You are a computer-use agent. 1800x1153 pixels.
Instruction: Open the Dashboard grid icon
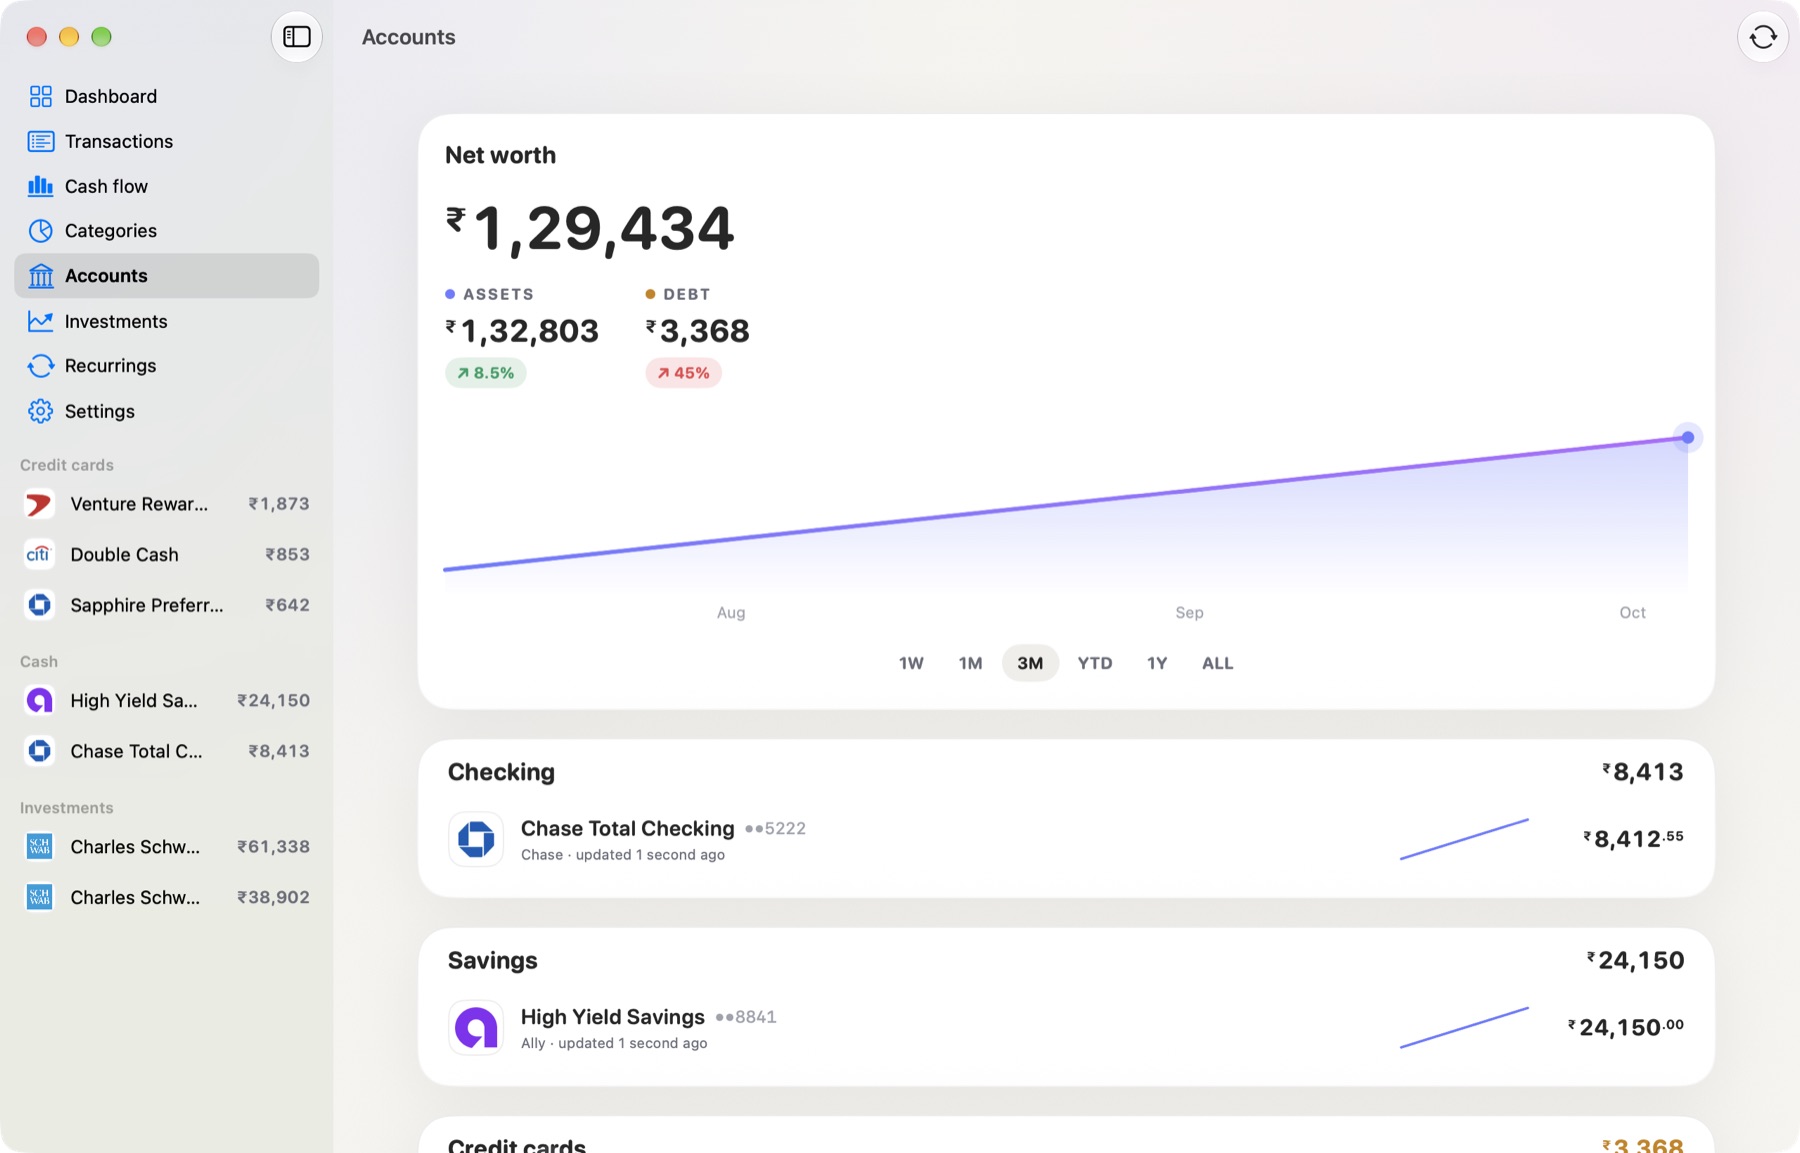click(x=40, y=96)
